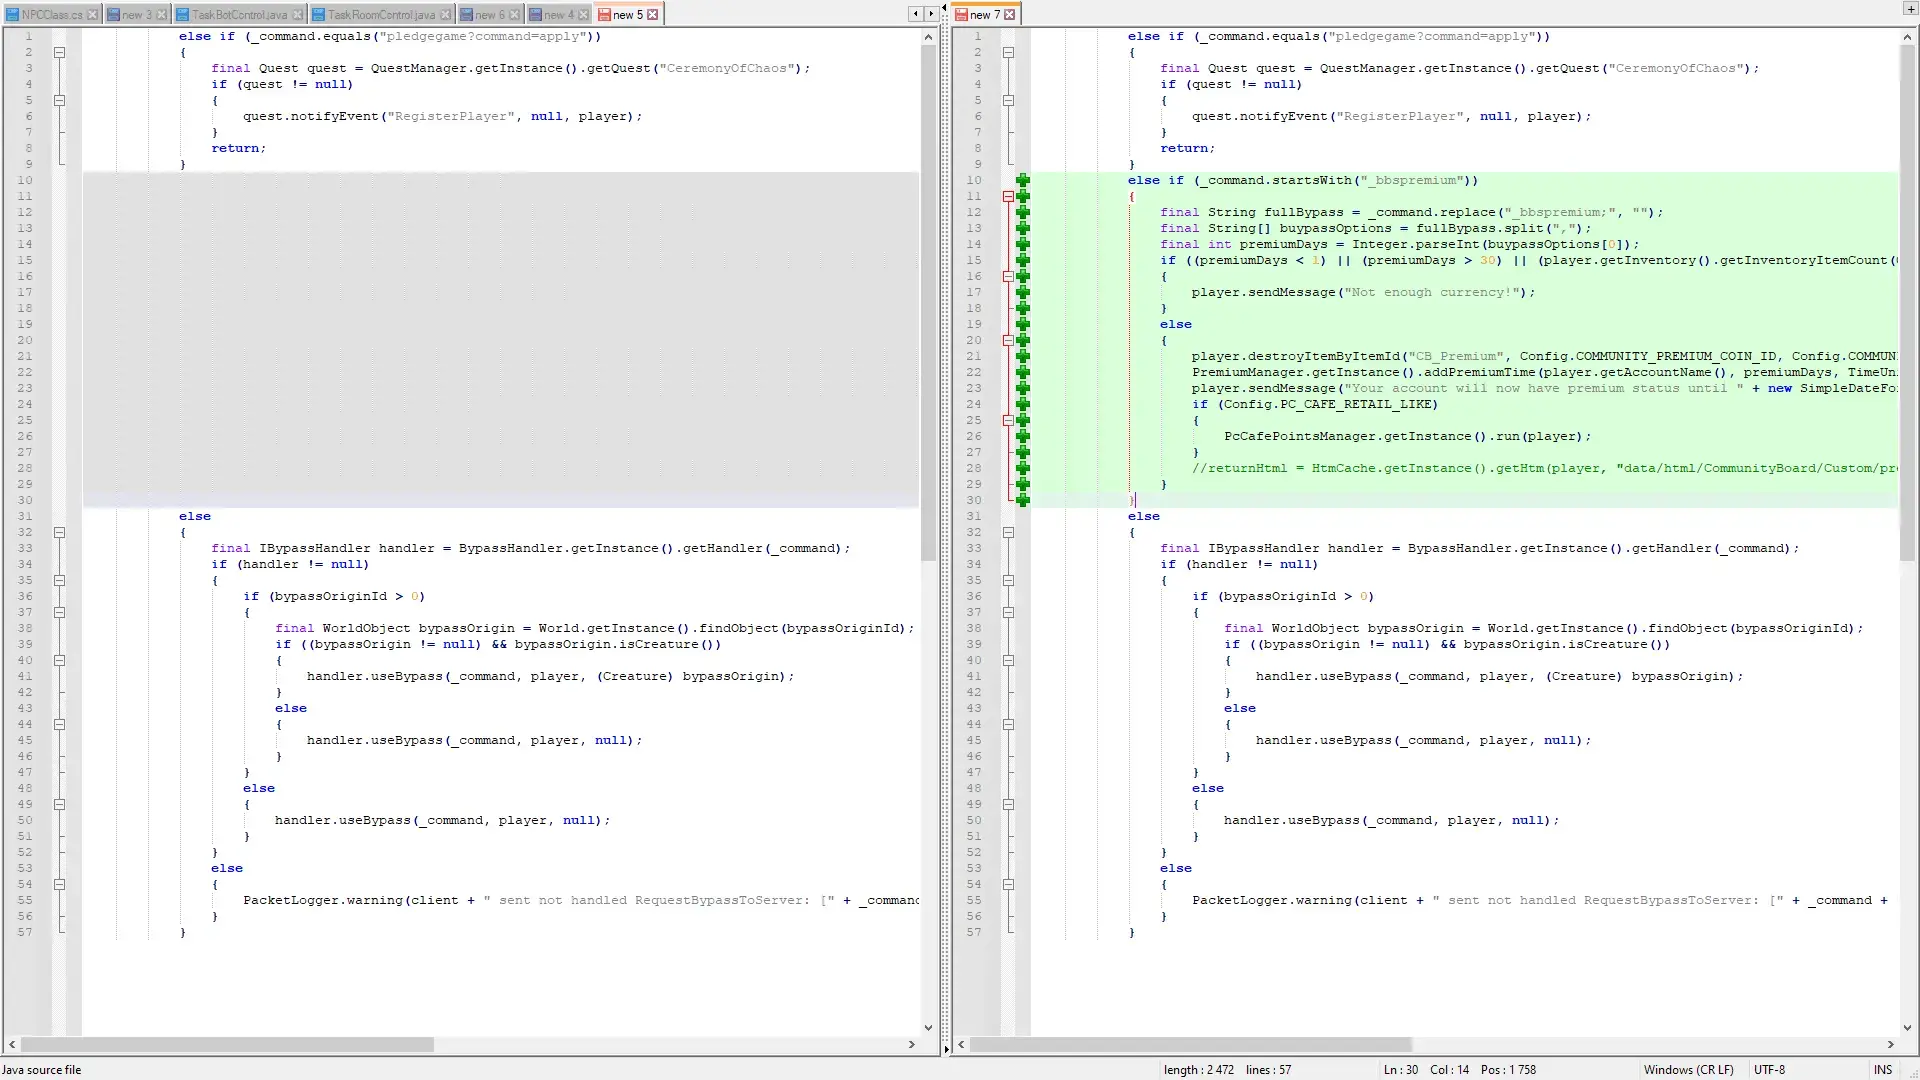Collapse the line 44 fold in right pane

point(1008,725)
